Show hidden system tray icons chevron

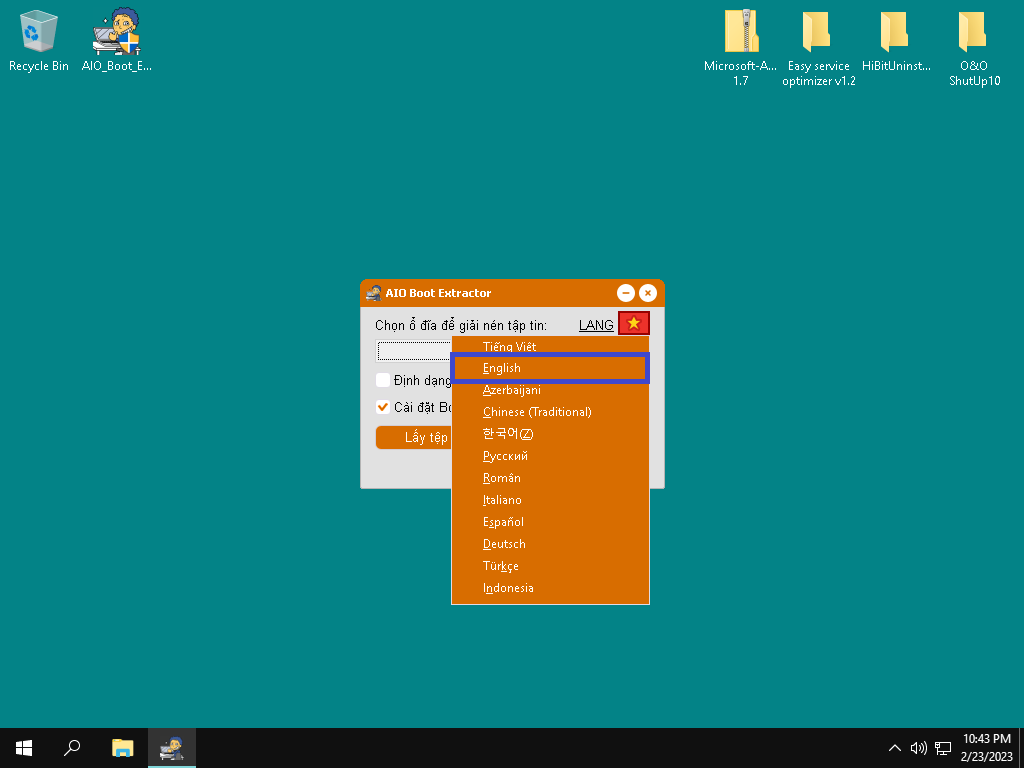[x=894, y=748]
